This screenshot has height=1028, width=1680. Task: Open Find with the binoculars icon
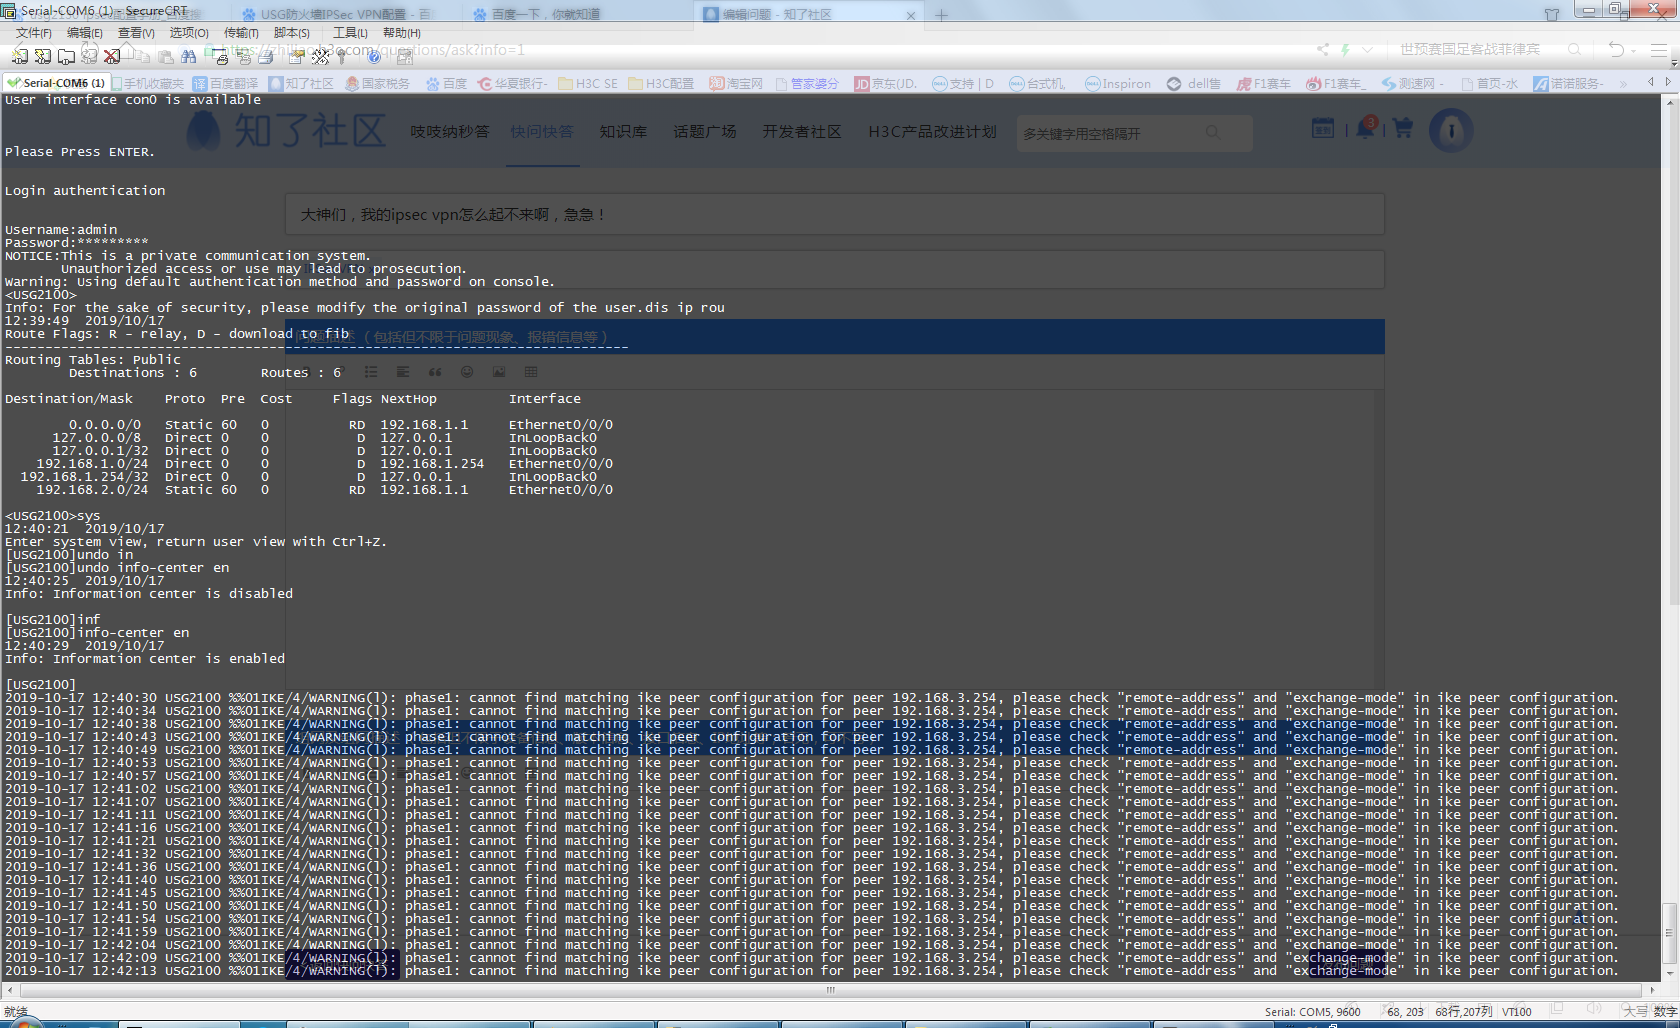[x=188, y=56]
